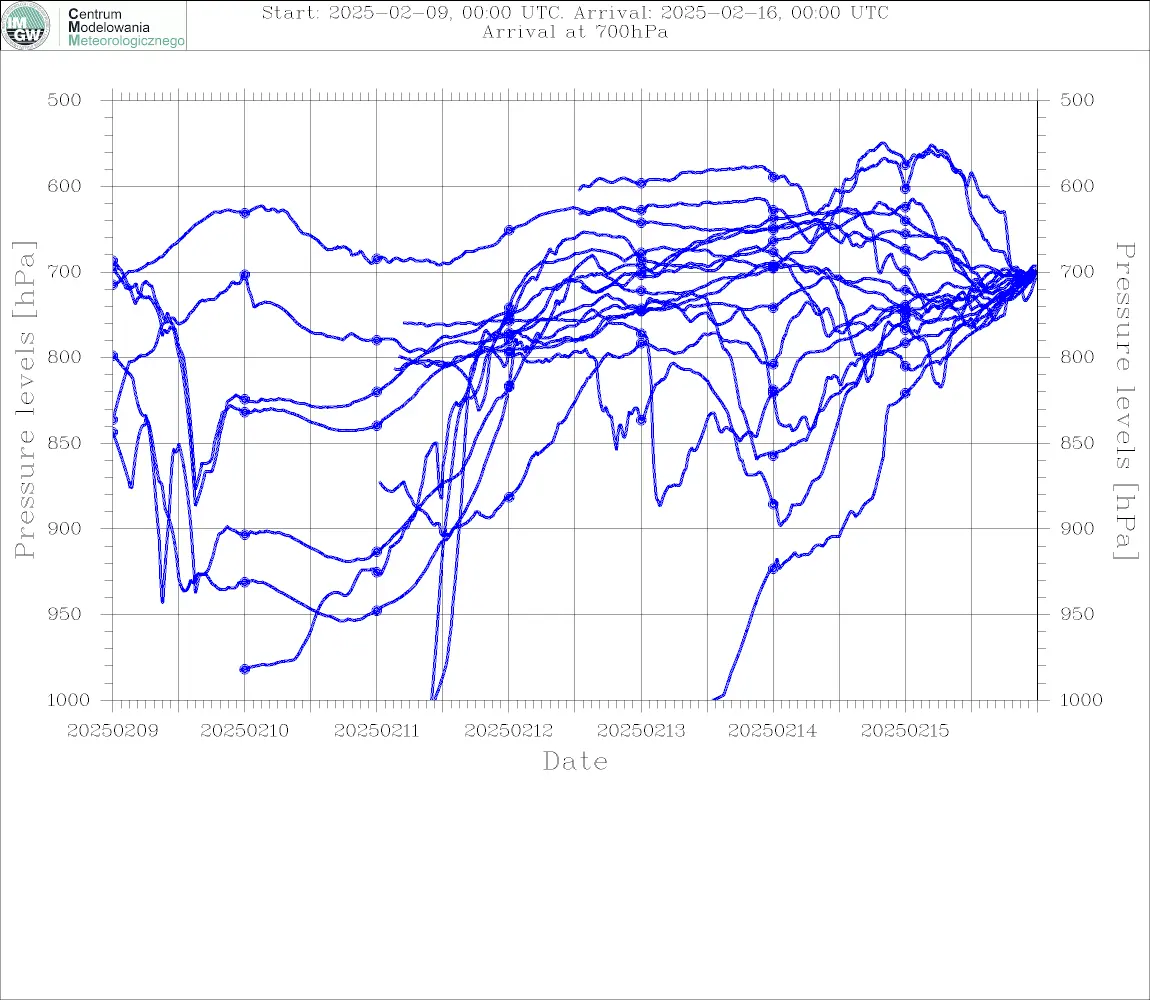Click the trajectory marker near 820 hPa on 20250215
This screenshot has width=1150, height=1000.
tap(905, 393)
